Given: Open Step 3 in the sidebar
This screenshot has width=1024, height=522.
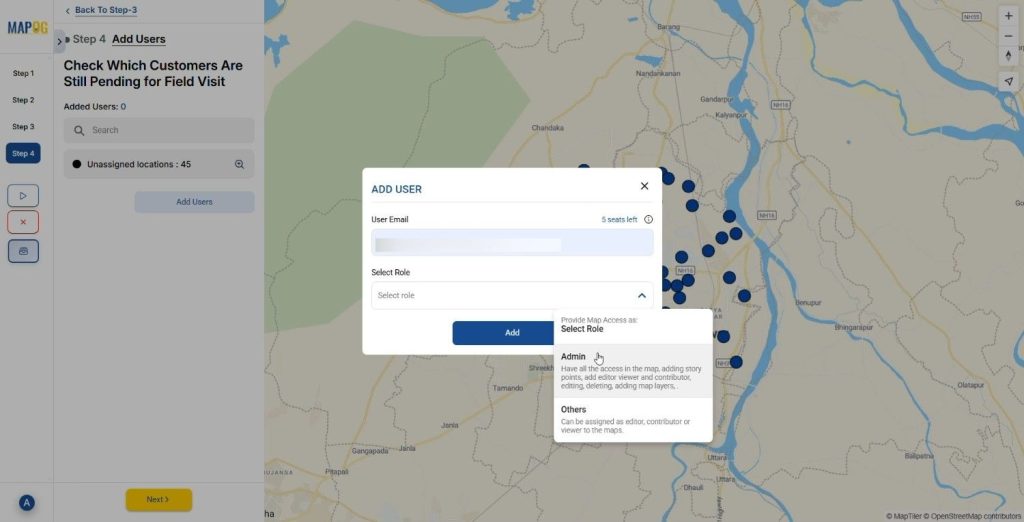Looking at the screenshot, I should point(23,127).
